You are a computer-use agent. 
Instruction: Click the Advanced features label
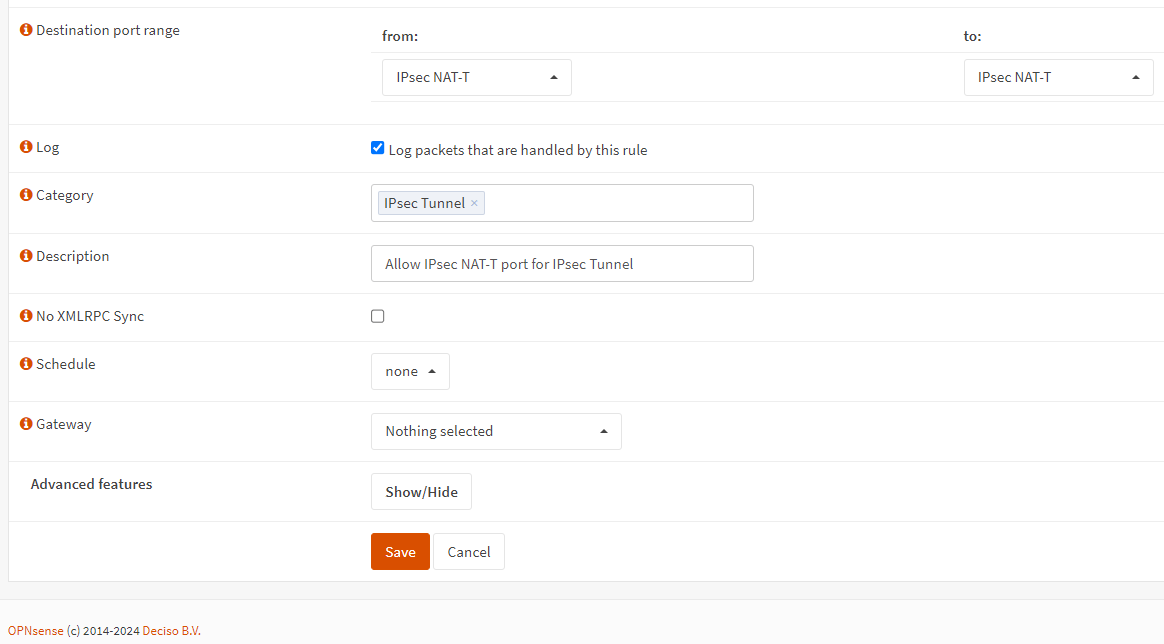click(x=91, y=484)
